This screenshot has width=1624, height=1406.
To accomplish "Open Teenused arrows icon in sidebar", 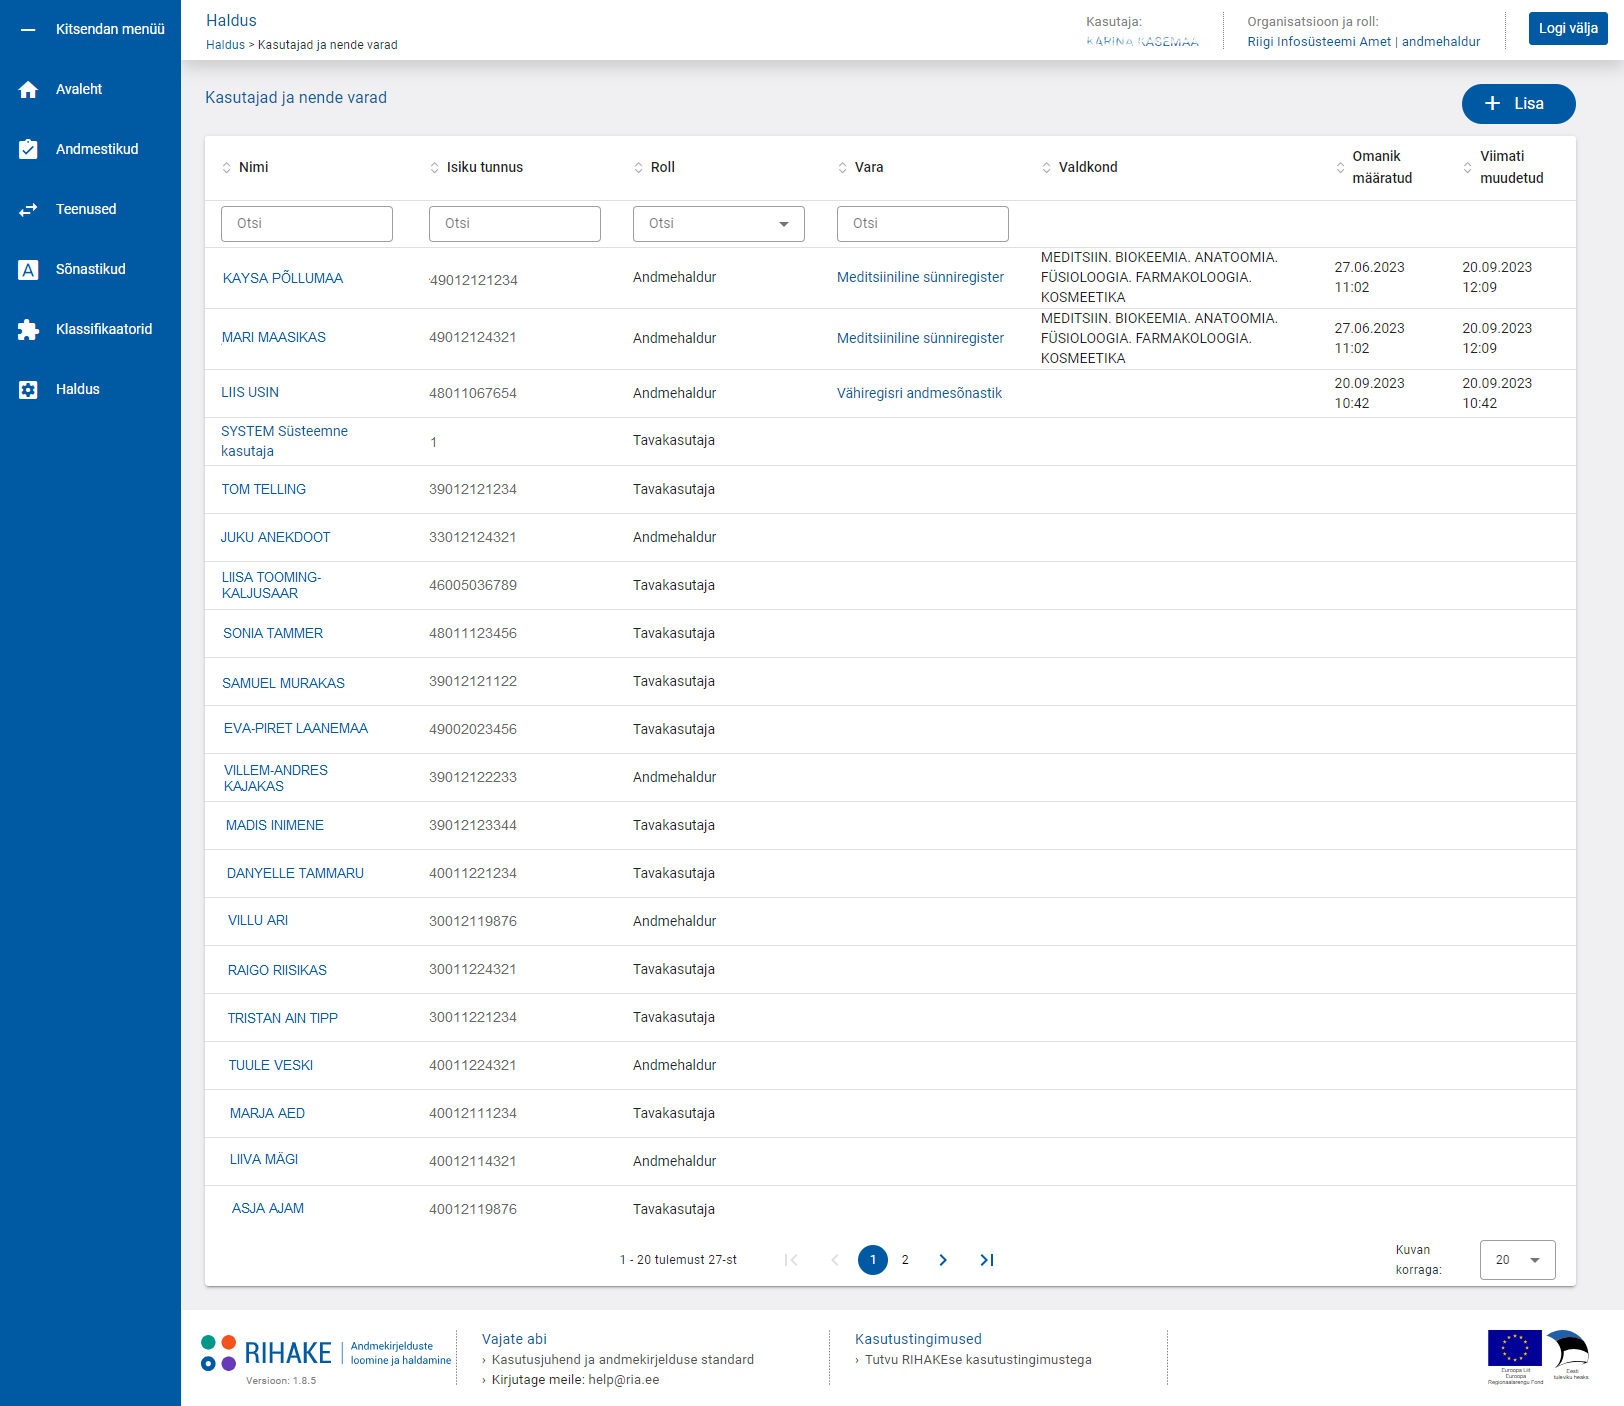I will point(28,210).
